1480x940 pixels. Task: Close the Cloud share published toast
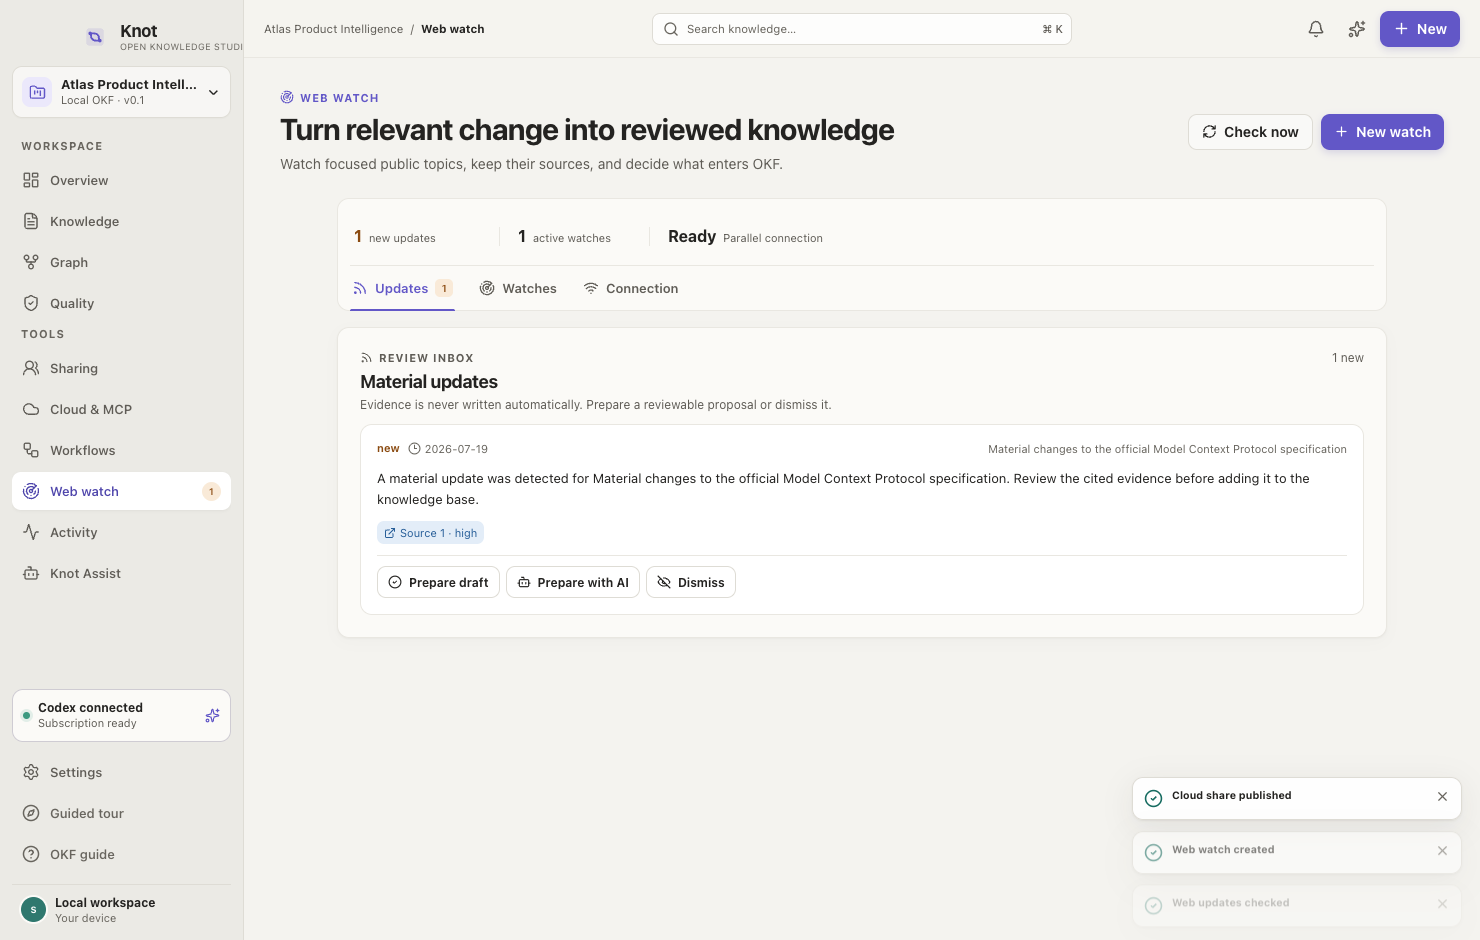click(x=1442, y=797)
